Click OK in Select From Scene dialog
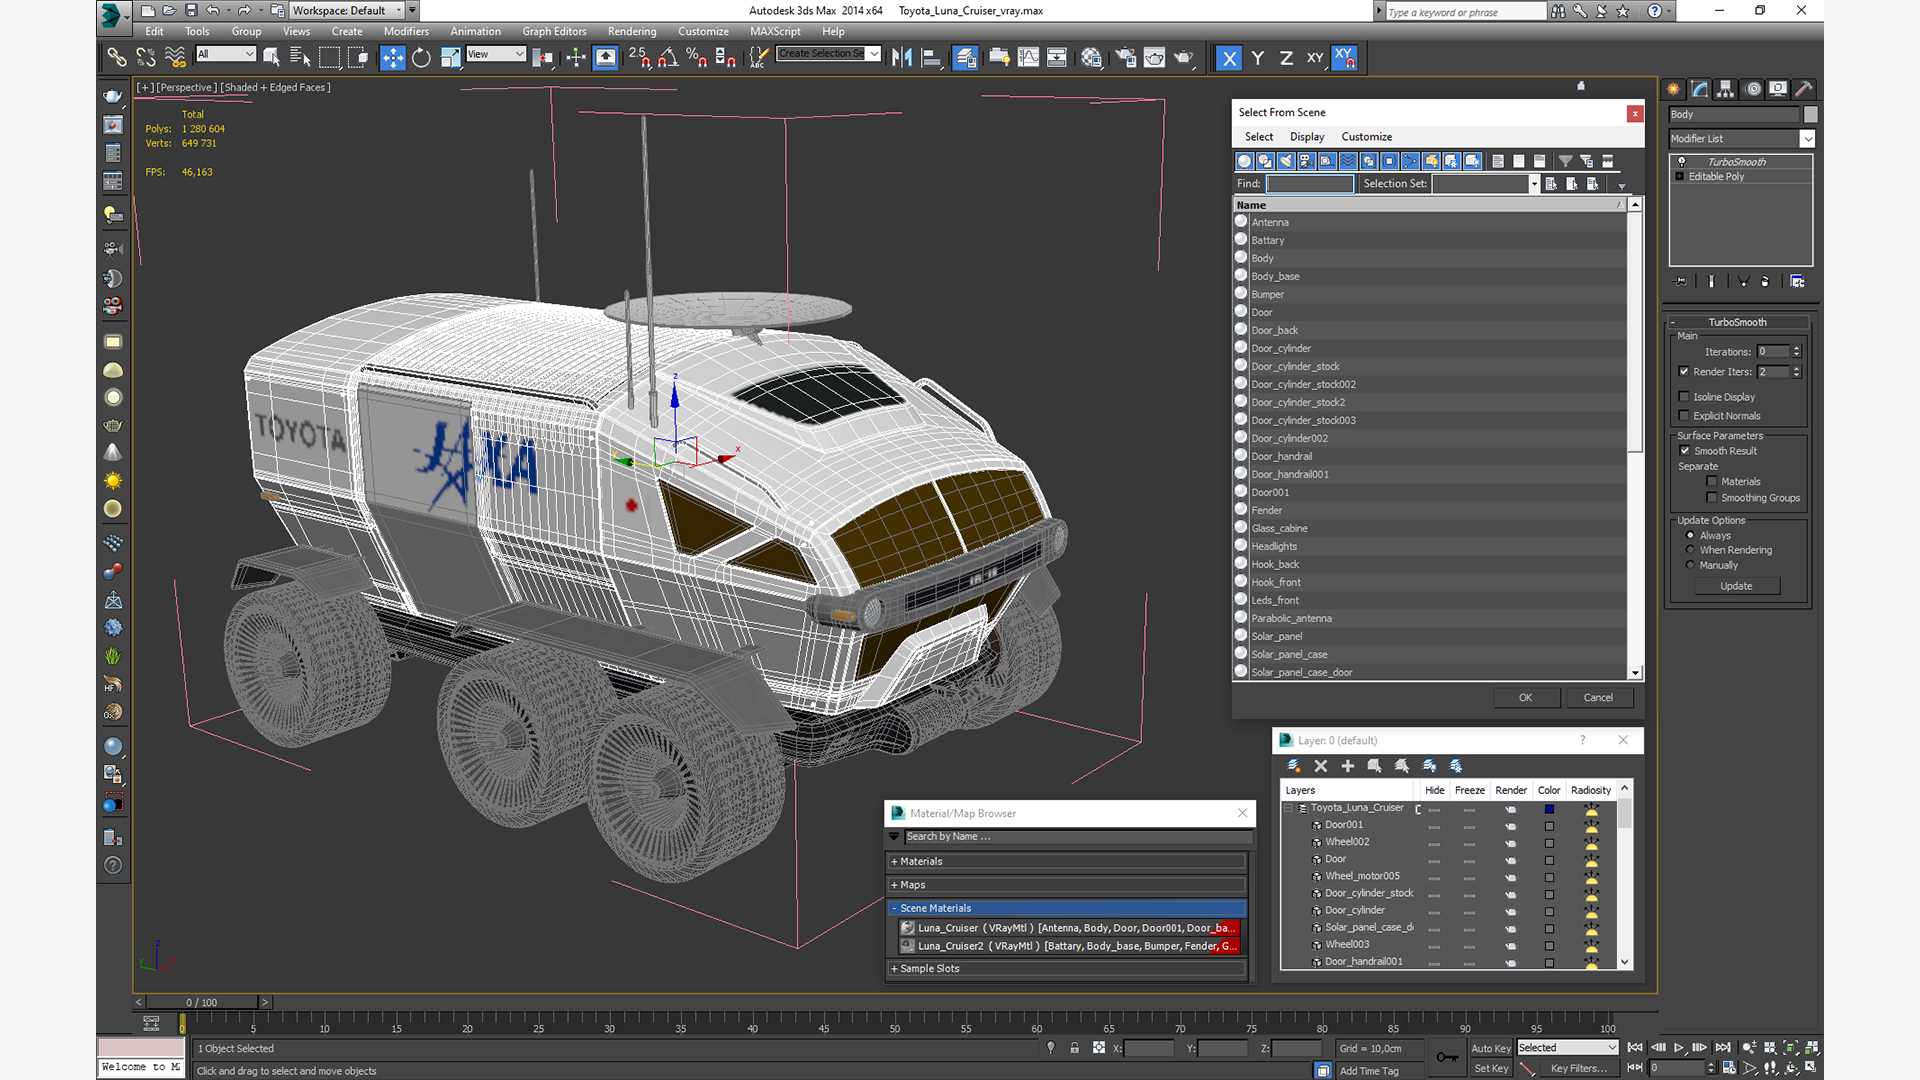Viewport: 1920px width, 1080px height. (x=1526, y=698)
